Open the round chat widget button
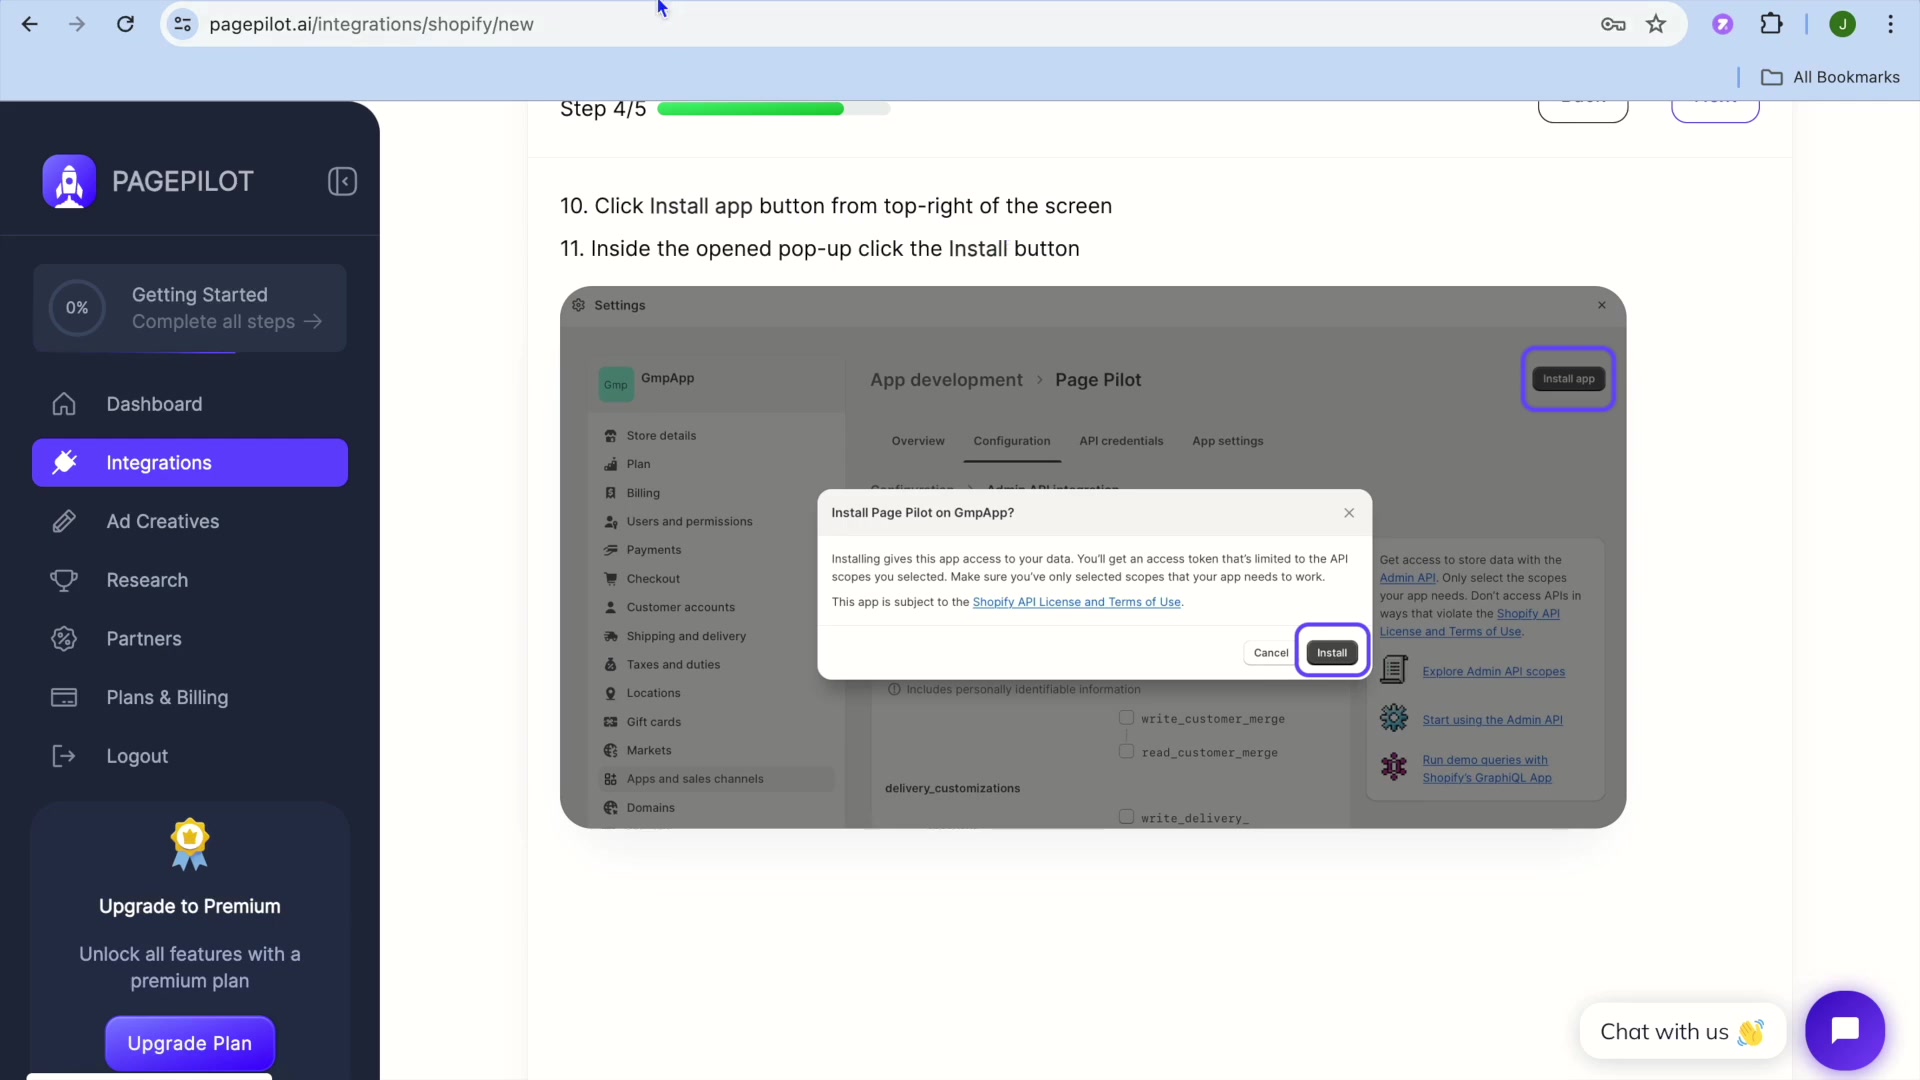This screenshot has height=1080, width=1920. point(1845,1030)
